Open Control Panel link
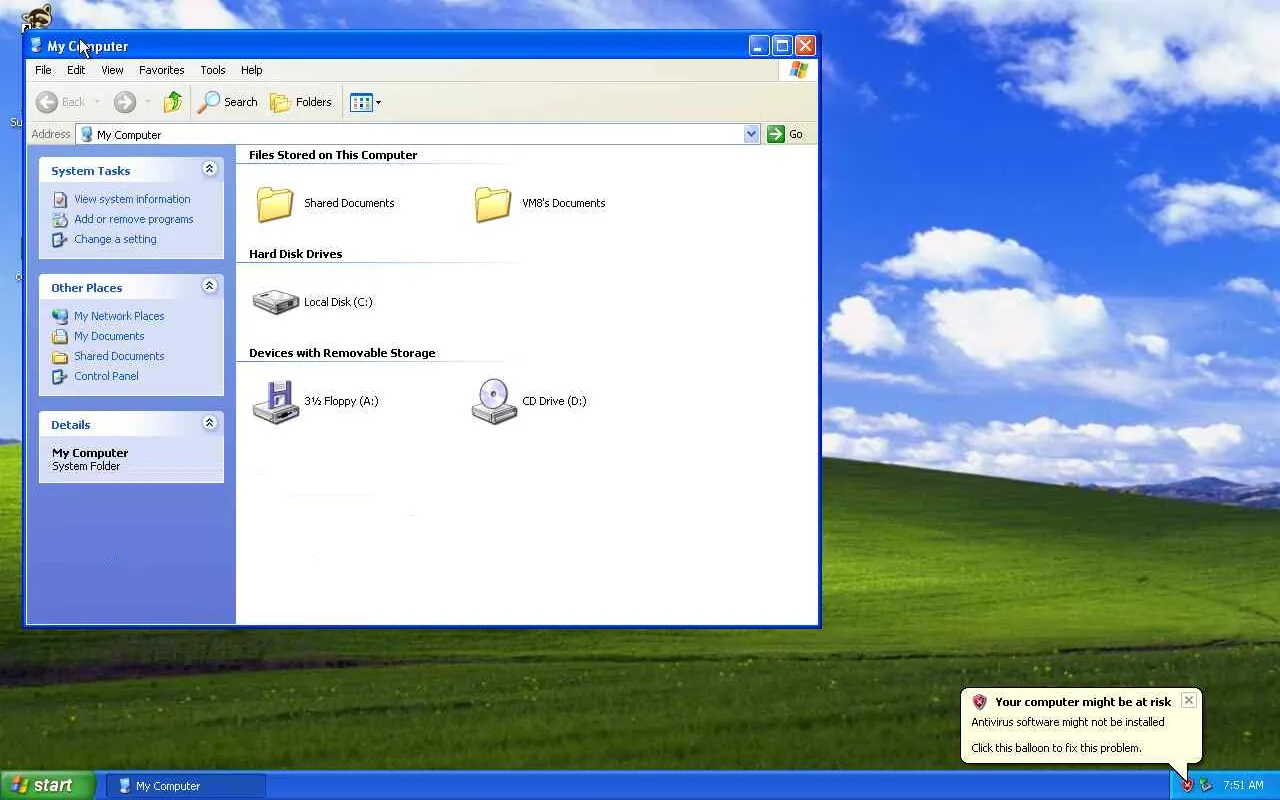1280x800 pixels. tap(106, 376)
